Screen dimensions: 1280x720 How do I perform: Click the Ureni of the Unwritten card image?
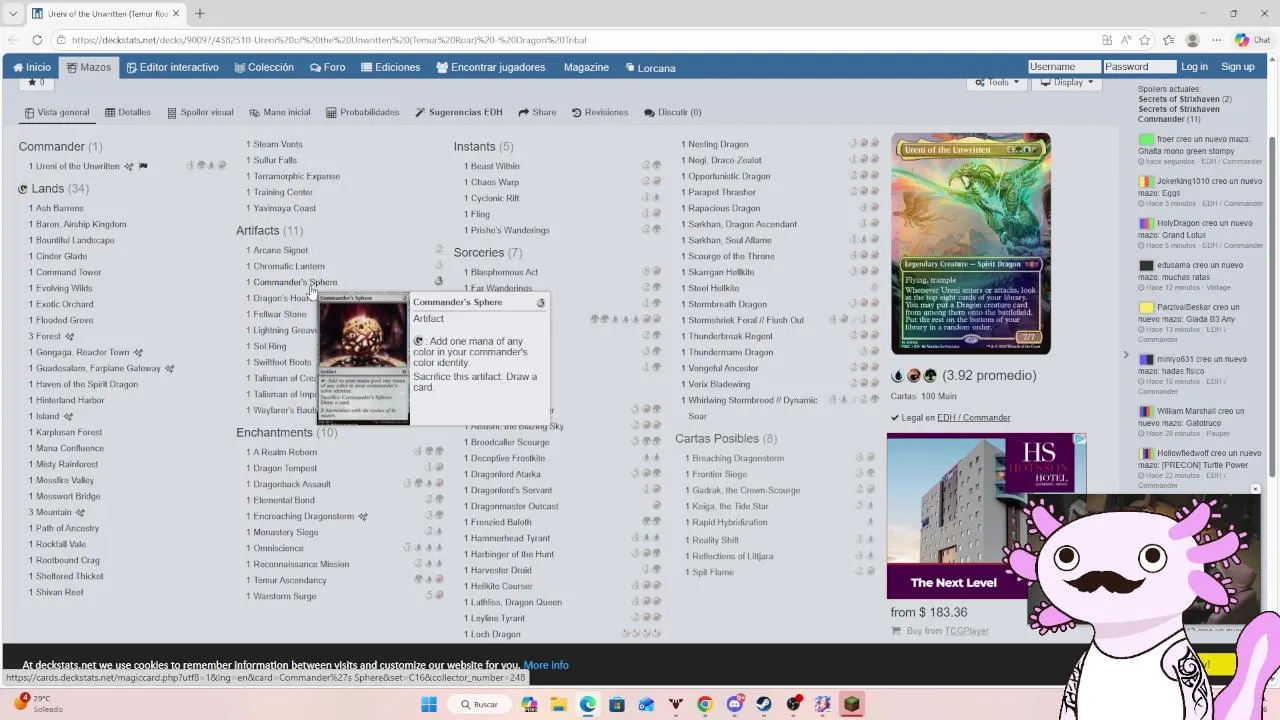tap(971, 244)
